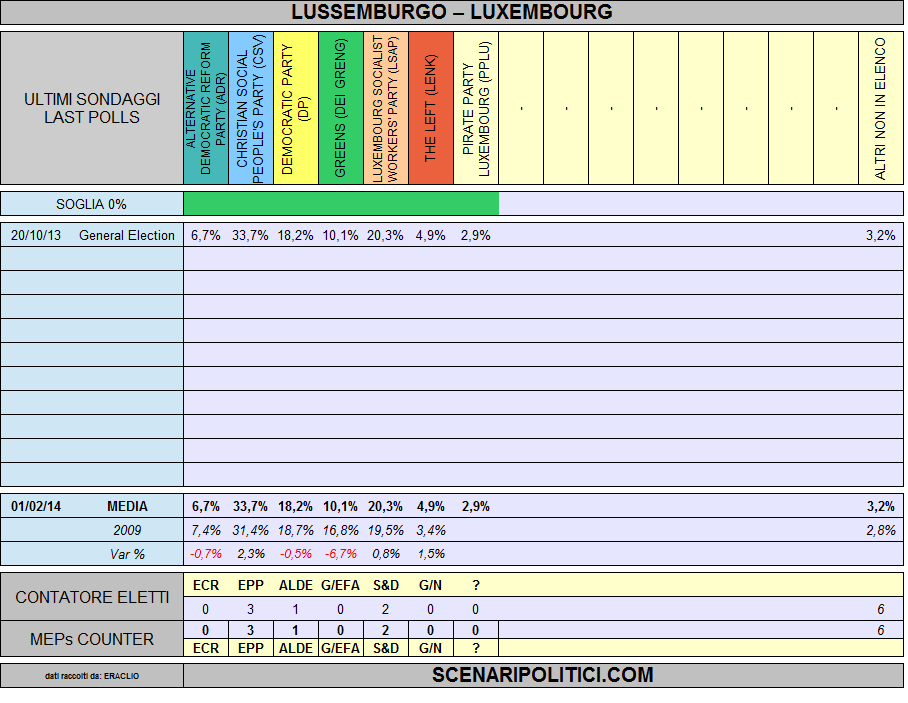908x703 pixels.
Task: Select The Left (LENK) red header
Action: pyautogui.click(x=431, y=108)
